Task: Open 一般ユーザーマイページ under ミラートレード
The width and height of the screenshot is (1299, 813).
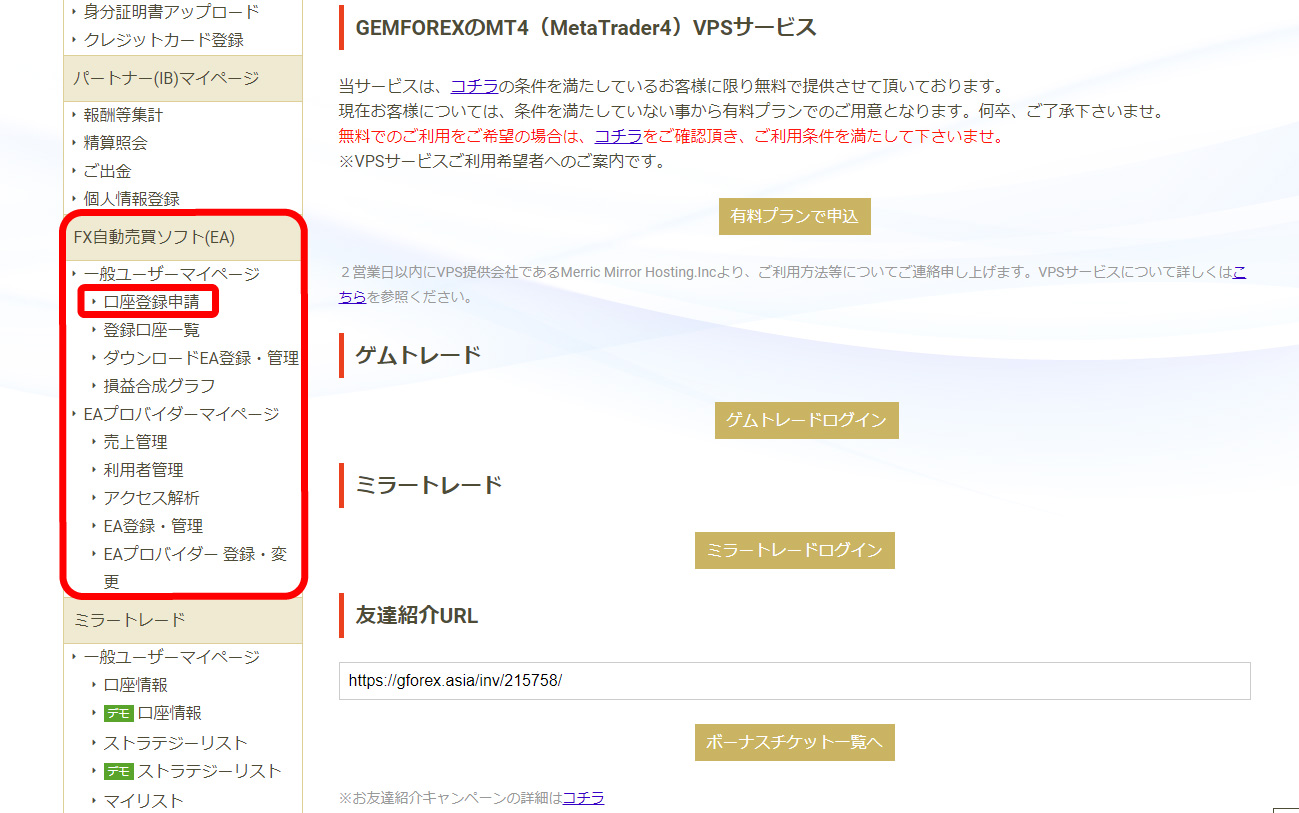Action: coord(172,657)
